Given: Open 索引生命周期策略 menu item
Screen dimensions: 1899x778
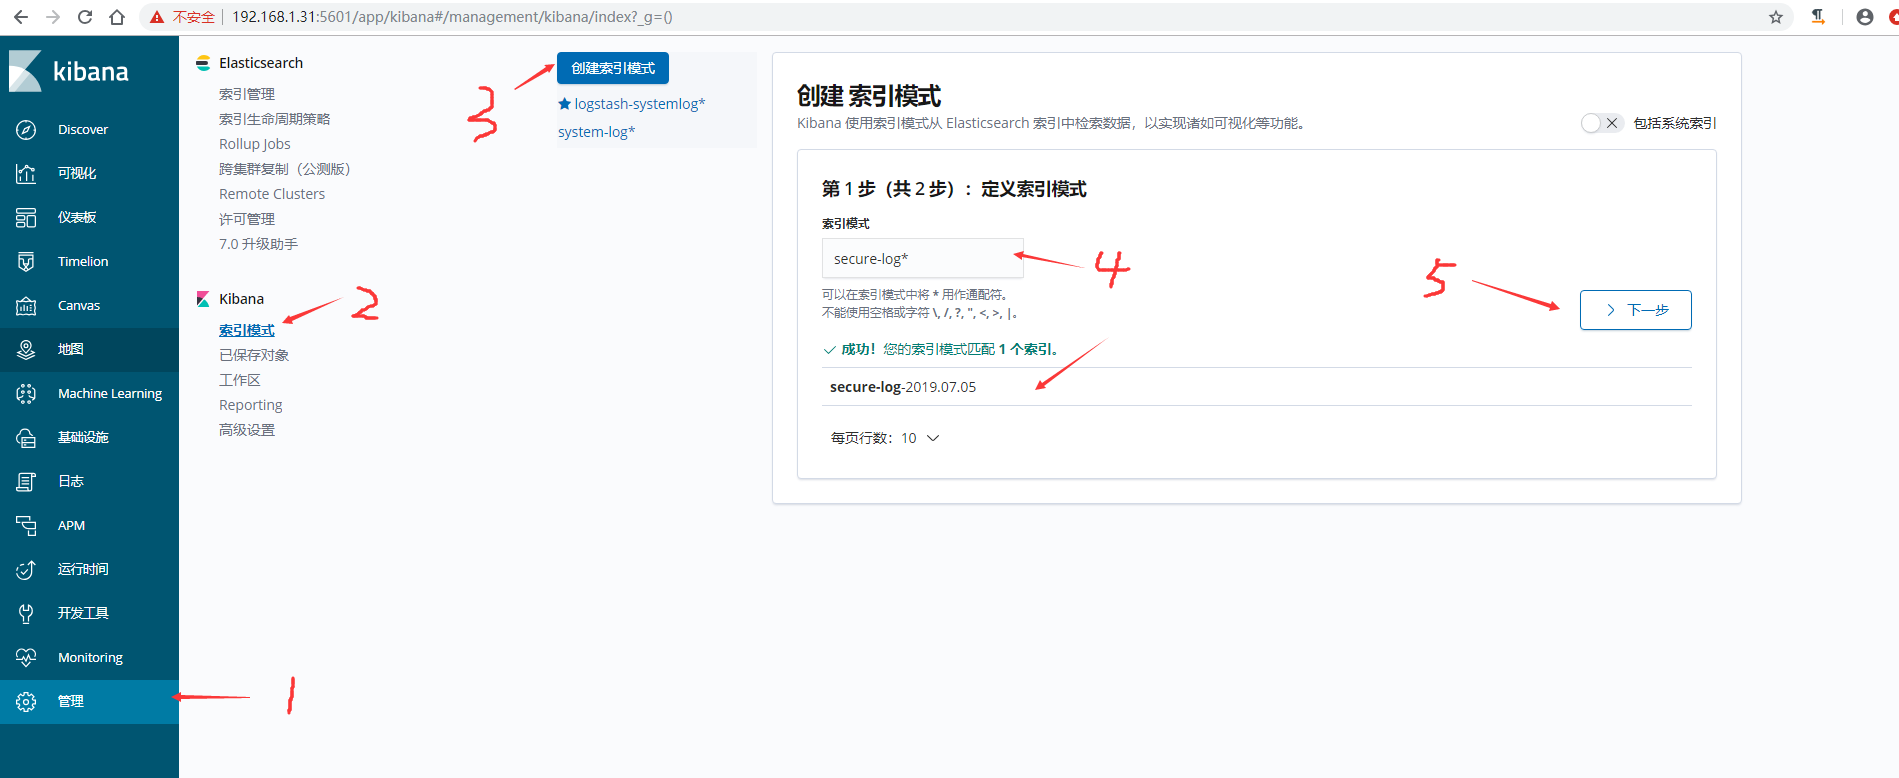Looking at the screenshot, I should tap(275, 119).
